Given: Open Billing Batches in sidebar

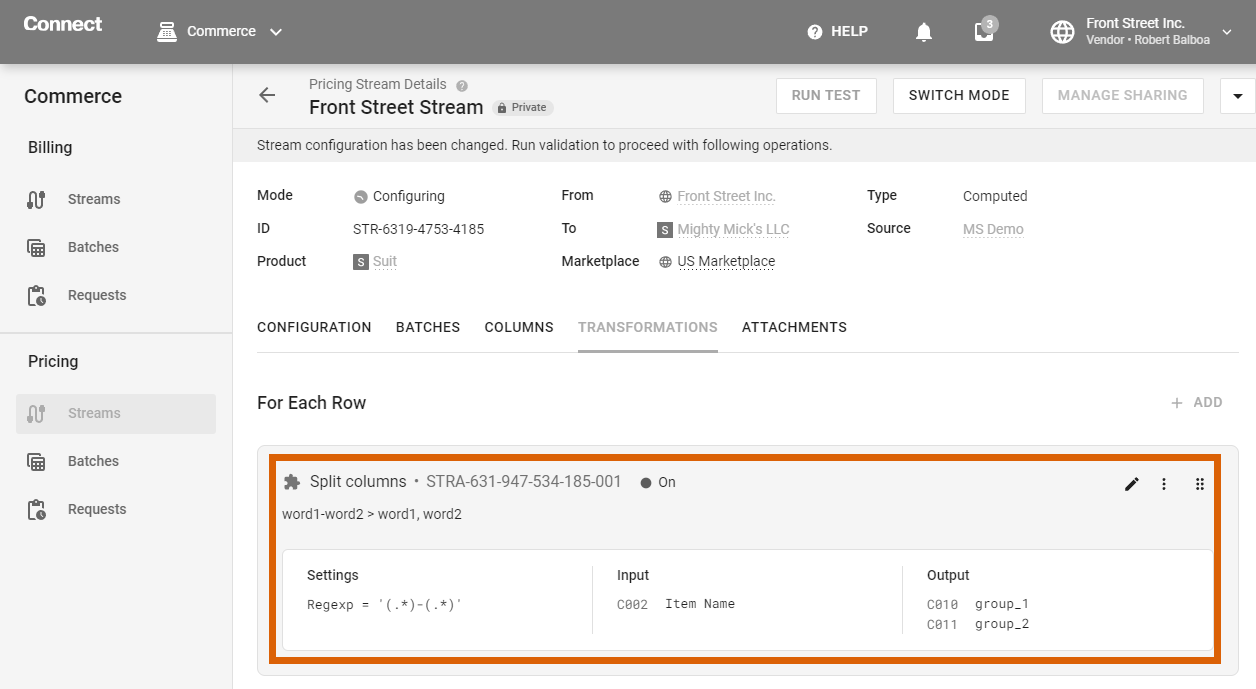Looking at the screenshot, I should click(116, 247).
